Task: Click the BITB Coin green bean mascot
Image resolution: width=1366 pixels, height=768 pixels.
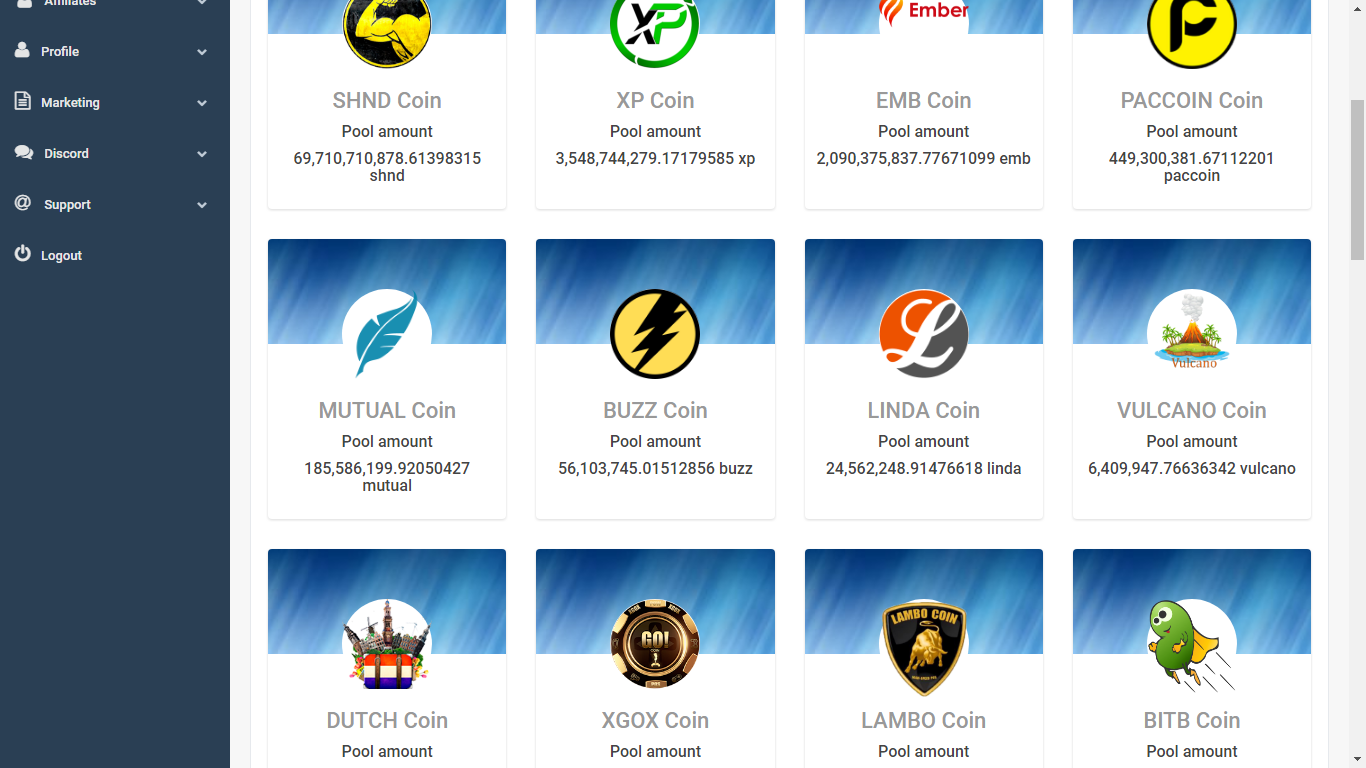Action: coord(1192,645)
